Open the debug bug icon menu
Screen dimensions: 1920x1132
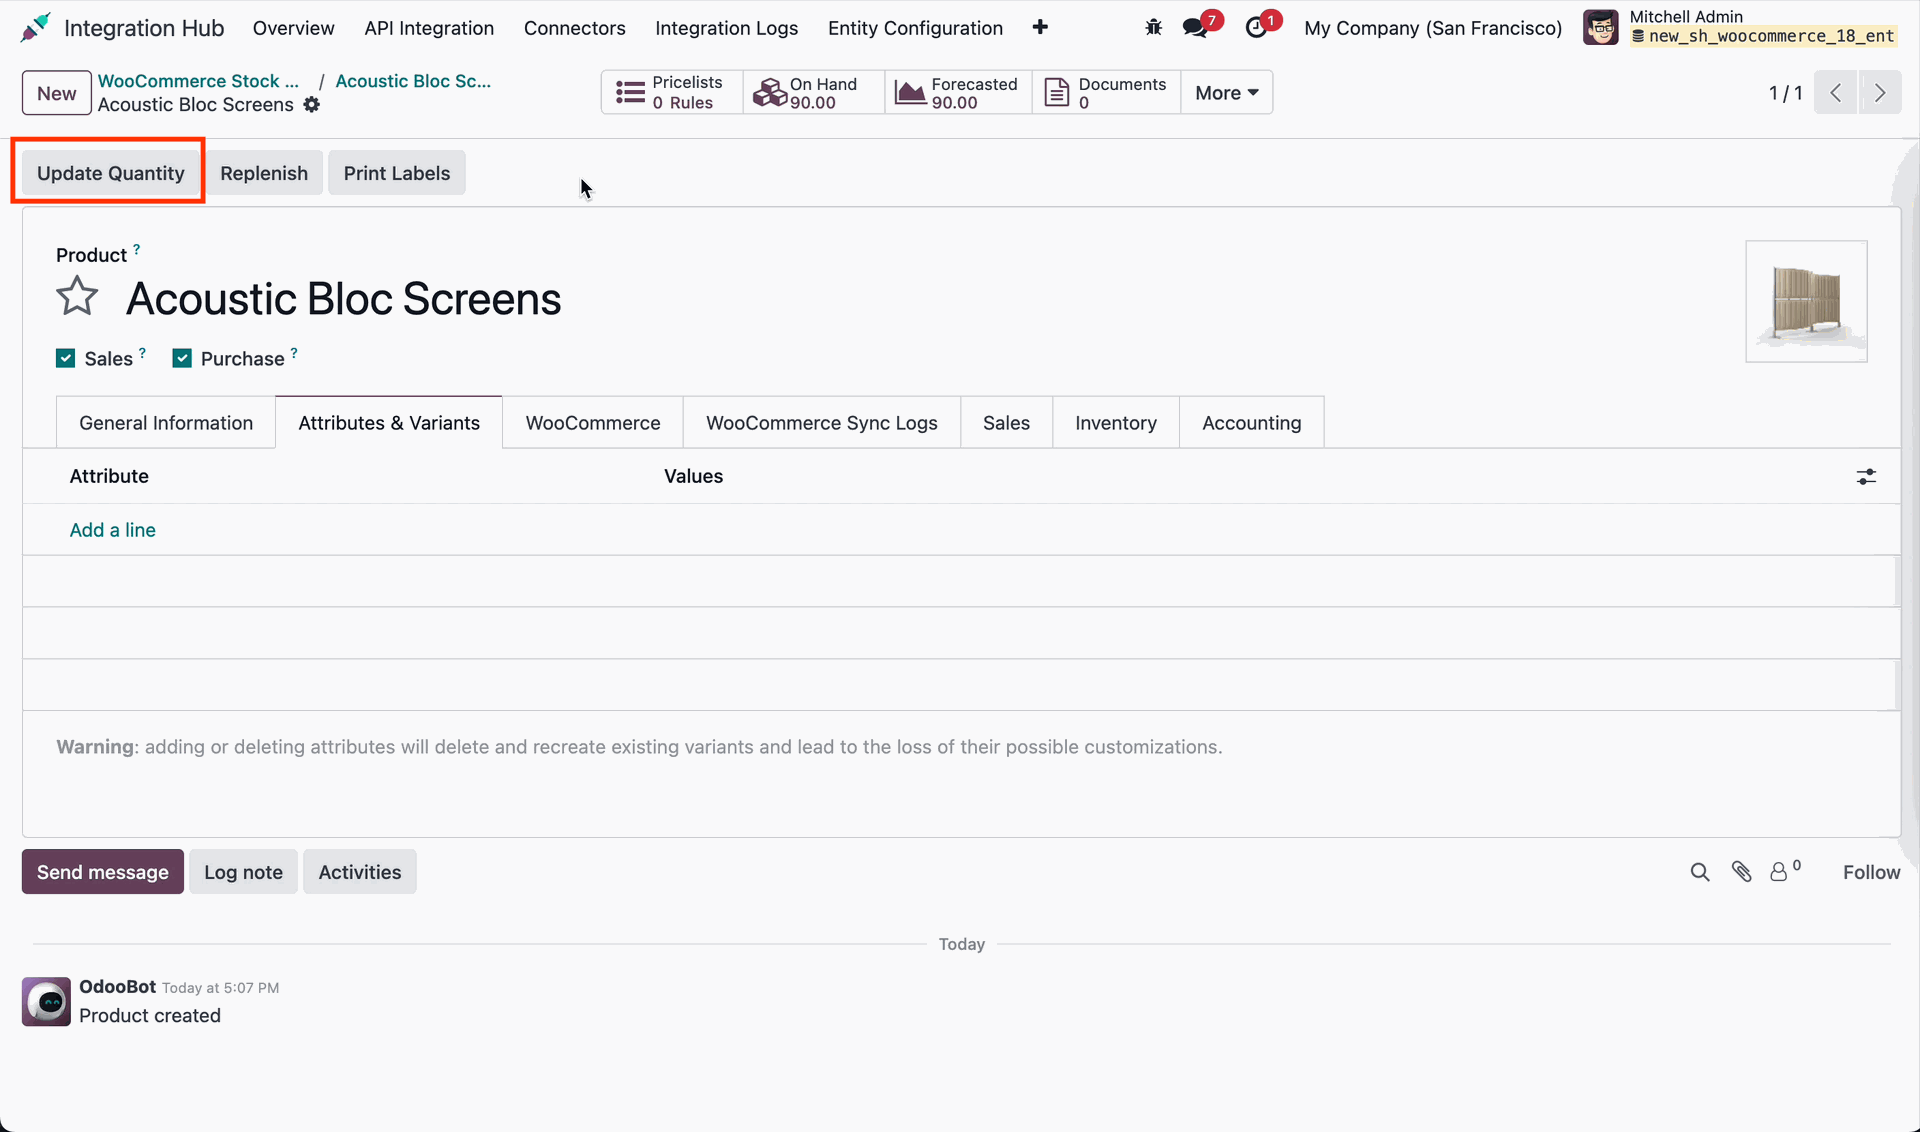pyautogui.click(x=1153, y=28)
